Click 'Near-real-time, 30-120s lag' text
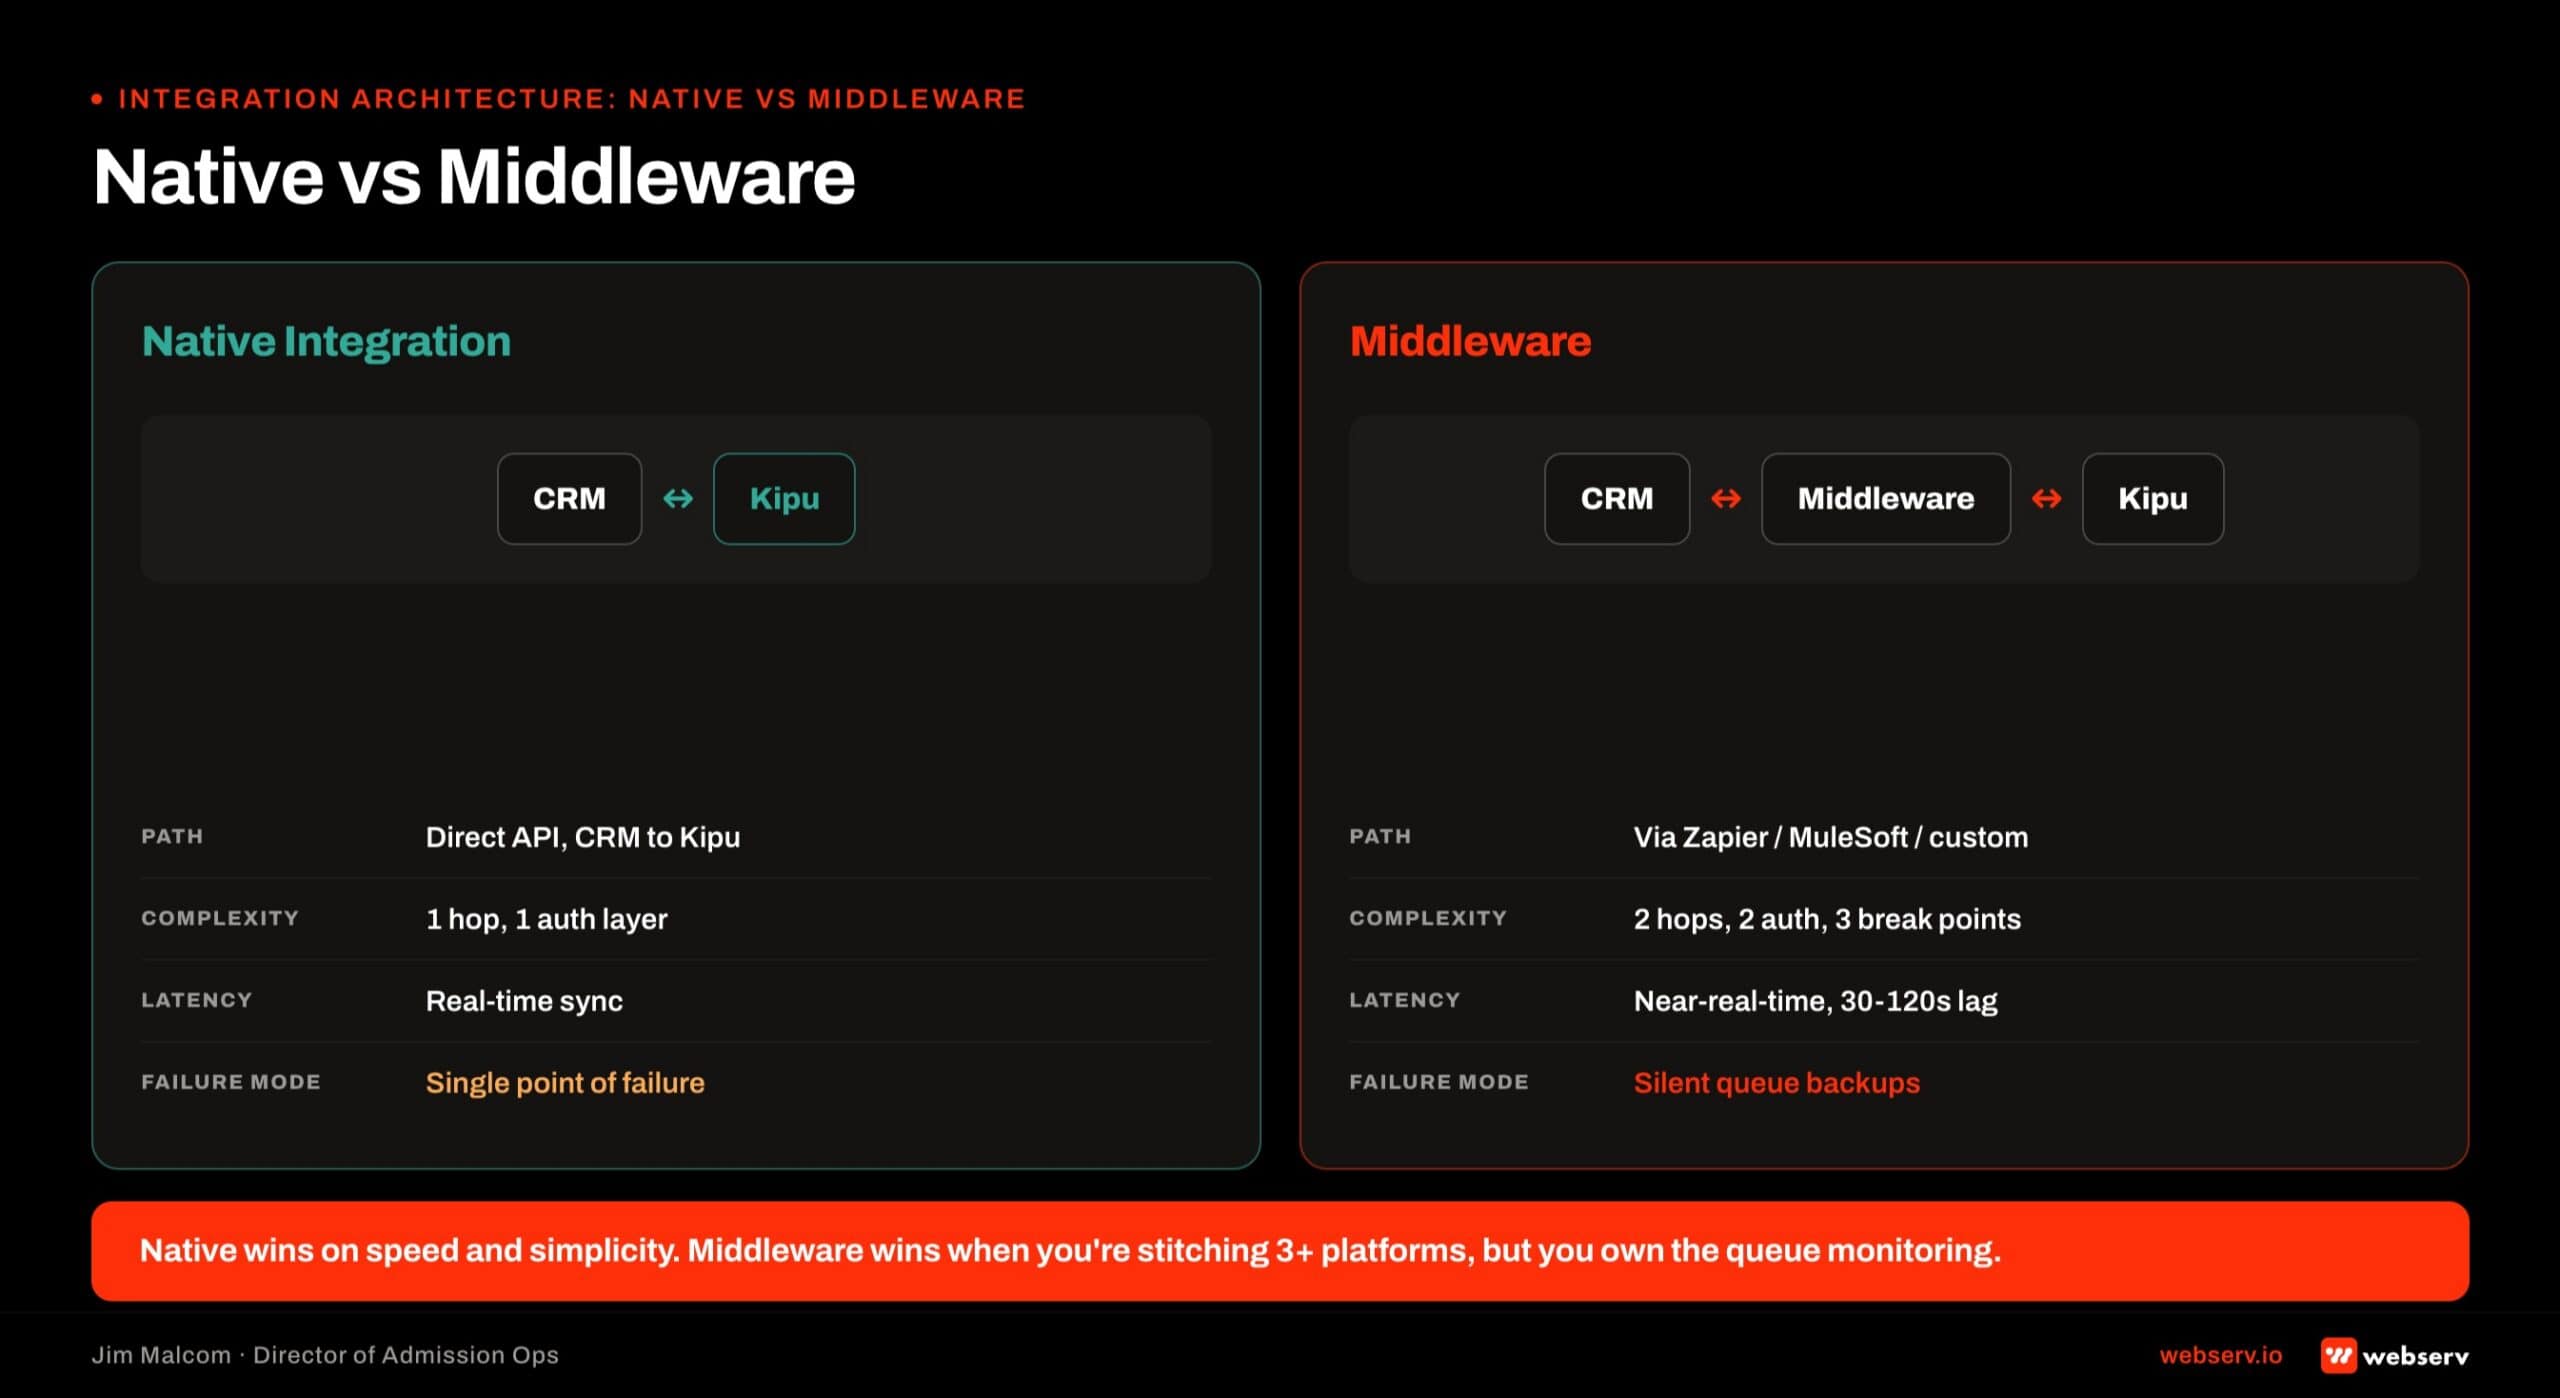 coord(1815,1001)
